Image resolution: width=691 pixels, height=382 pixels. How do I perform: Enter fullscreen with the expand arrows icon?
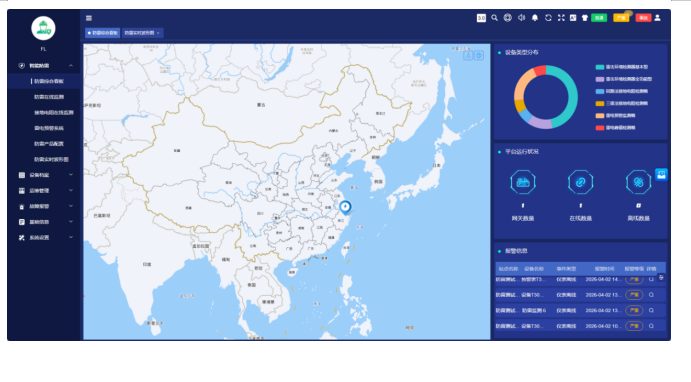click(x=561, y=18)
